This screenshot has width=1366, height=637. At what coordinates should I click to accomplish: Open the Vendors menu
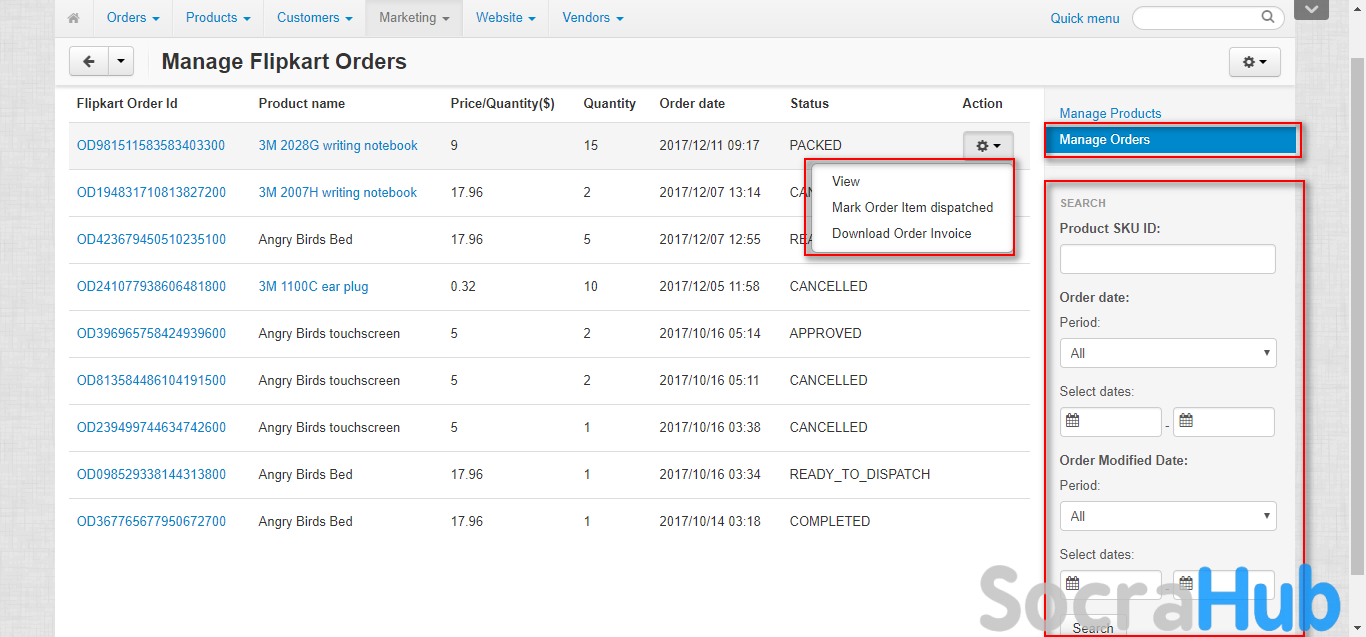click(592, 18)
